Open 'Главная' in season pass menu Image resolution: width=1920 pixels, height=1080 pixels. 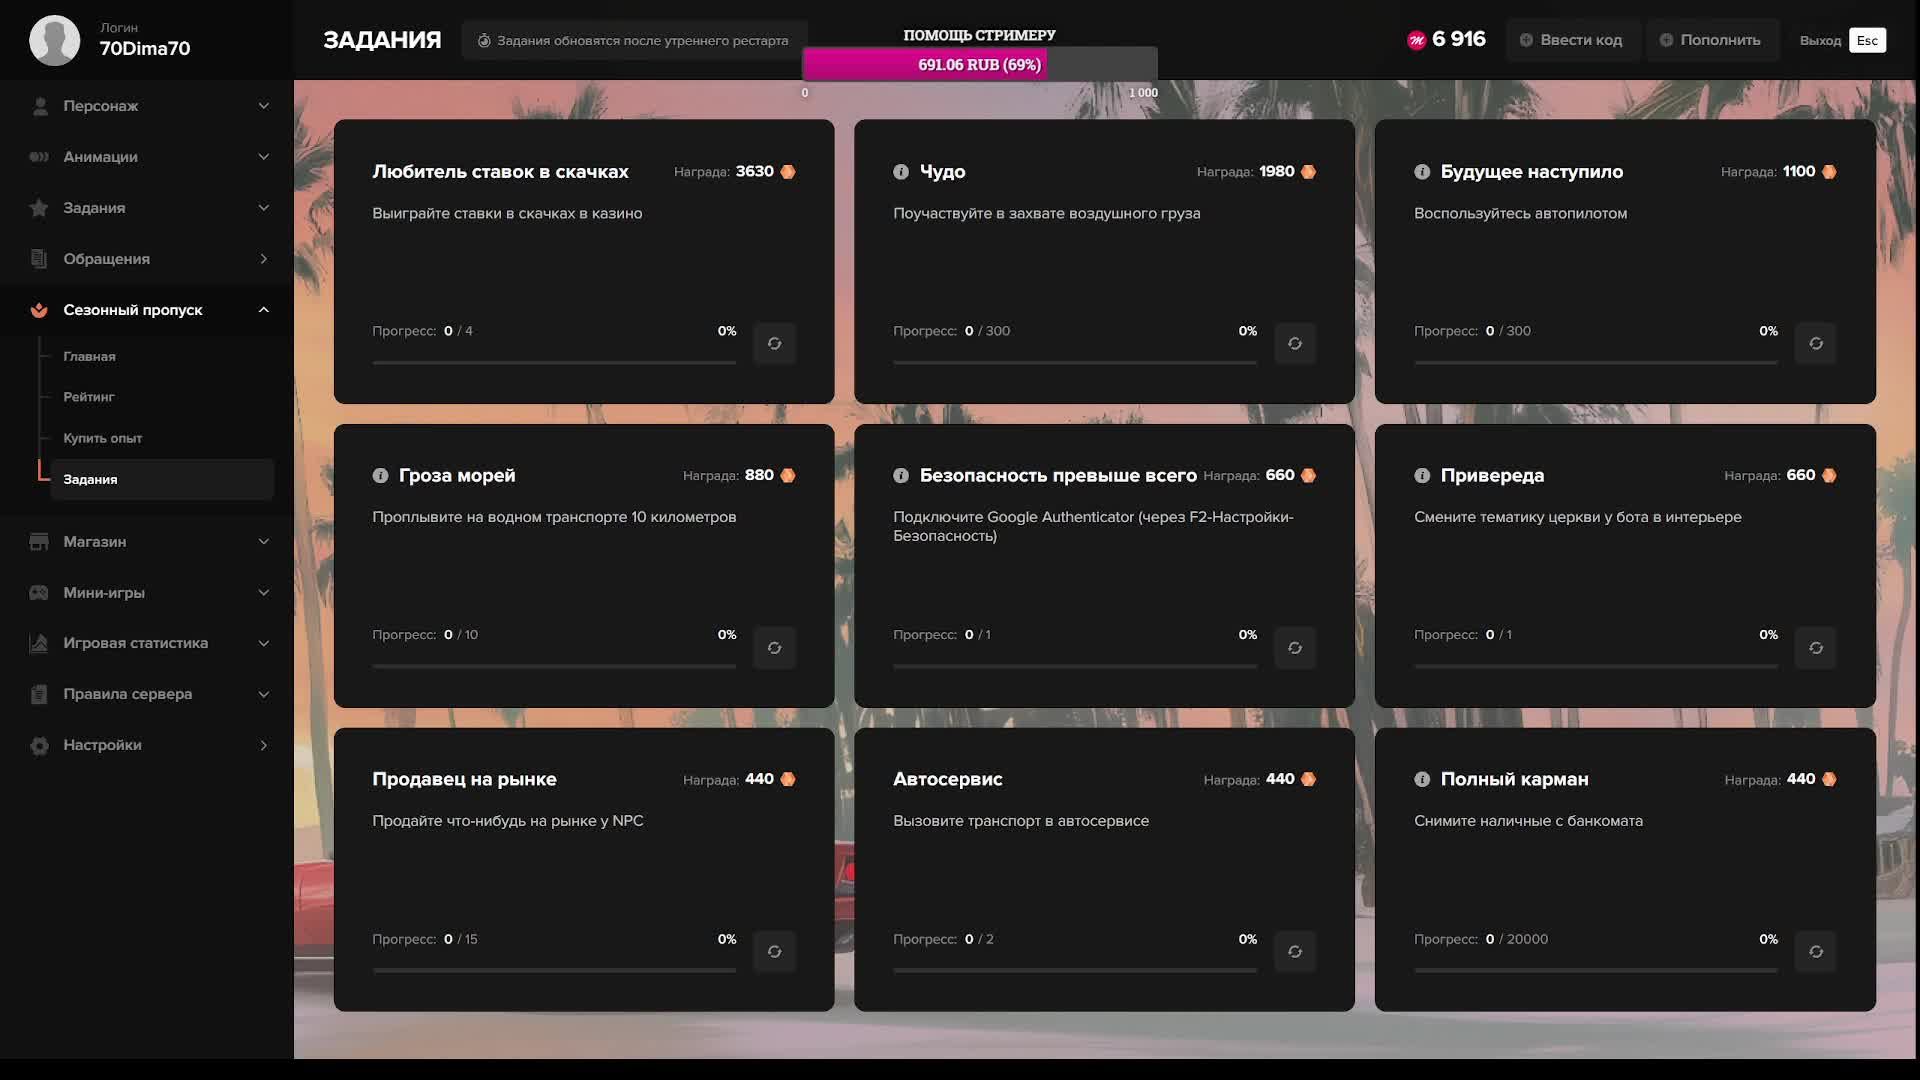point(90,357)
